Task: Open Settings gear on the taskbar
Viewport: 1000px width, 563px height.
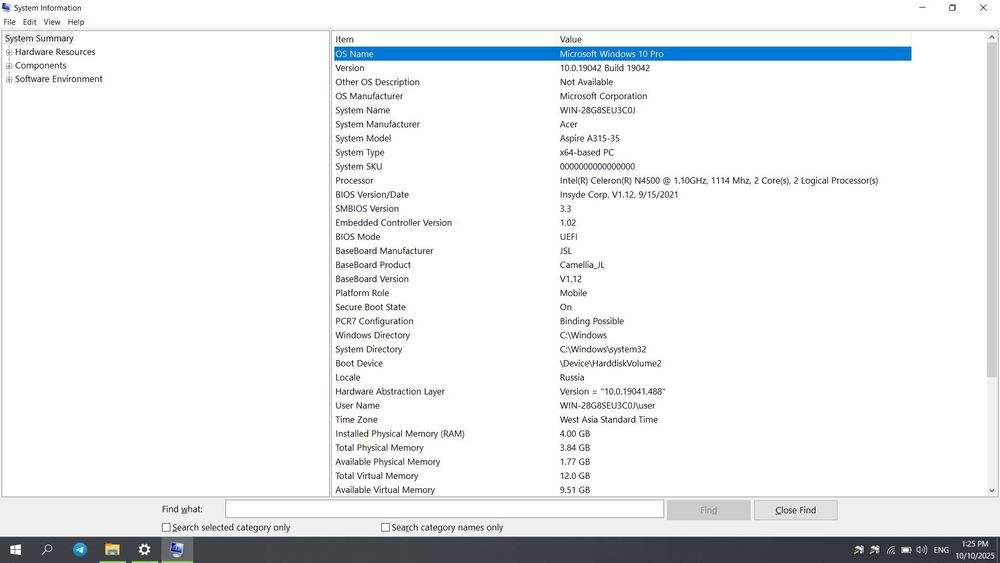Action: pyautogui.click(x=145, y=550)
